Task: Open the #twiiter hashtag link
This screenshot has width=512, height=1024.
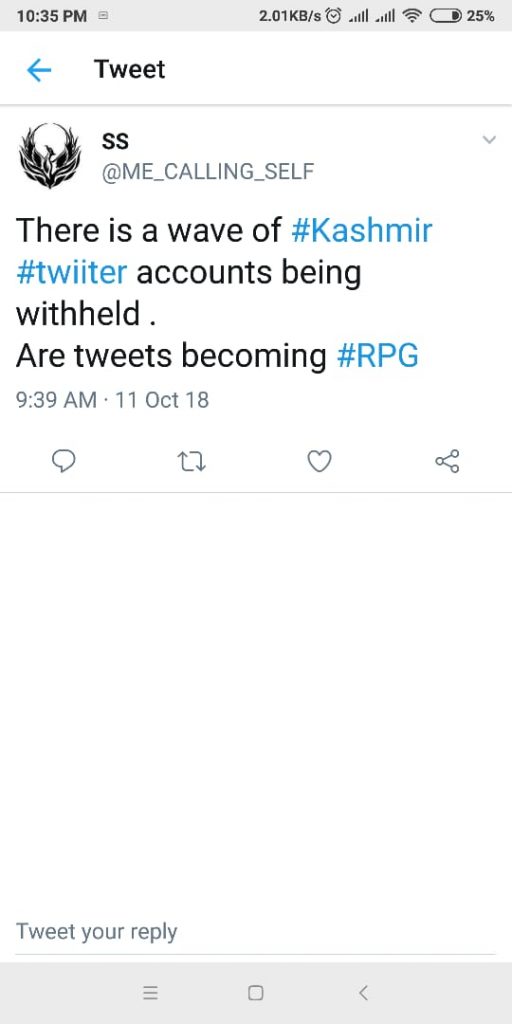Action: click(72, 273)
